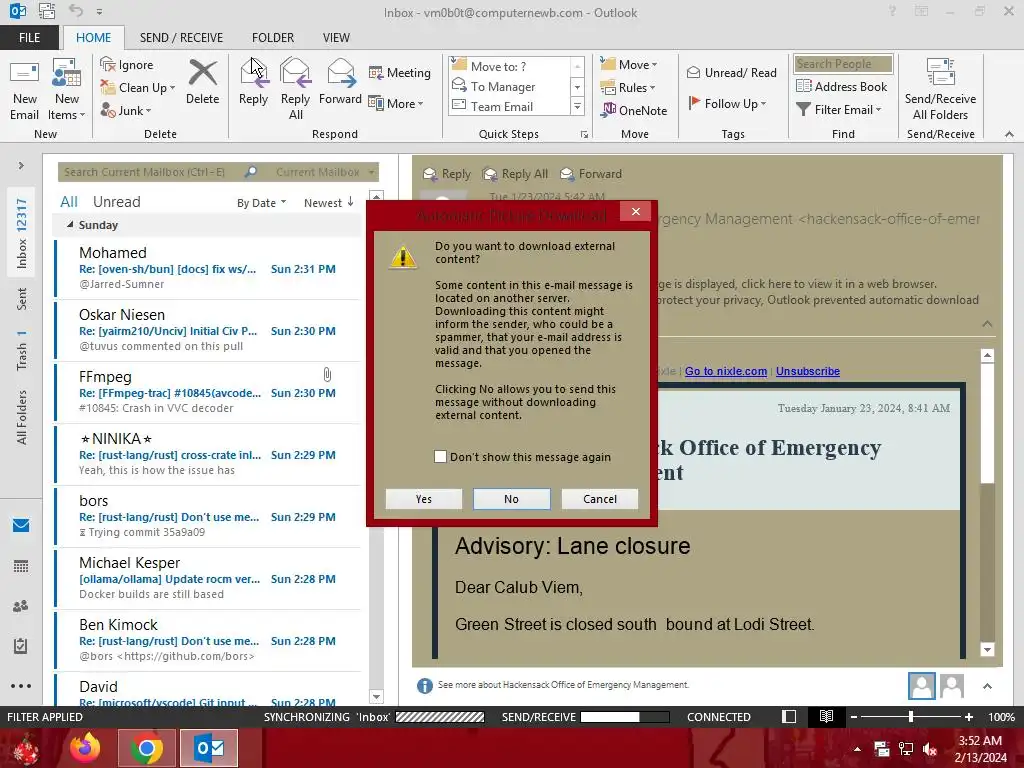Switch to the VIEW tab
Screen dimensions: 1024x768
pyautogui.click(x=336, y=37)
